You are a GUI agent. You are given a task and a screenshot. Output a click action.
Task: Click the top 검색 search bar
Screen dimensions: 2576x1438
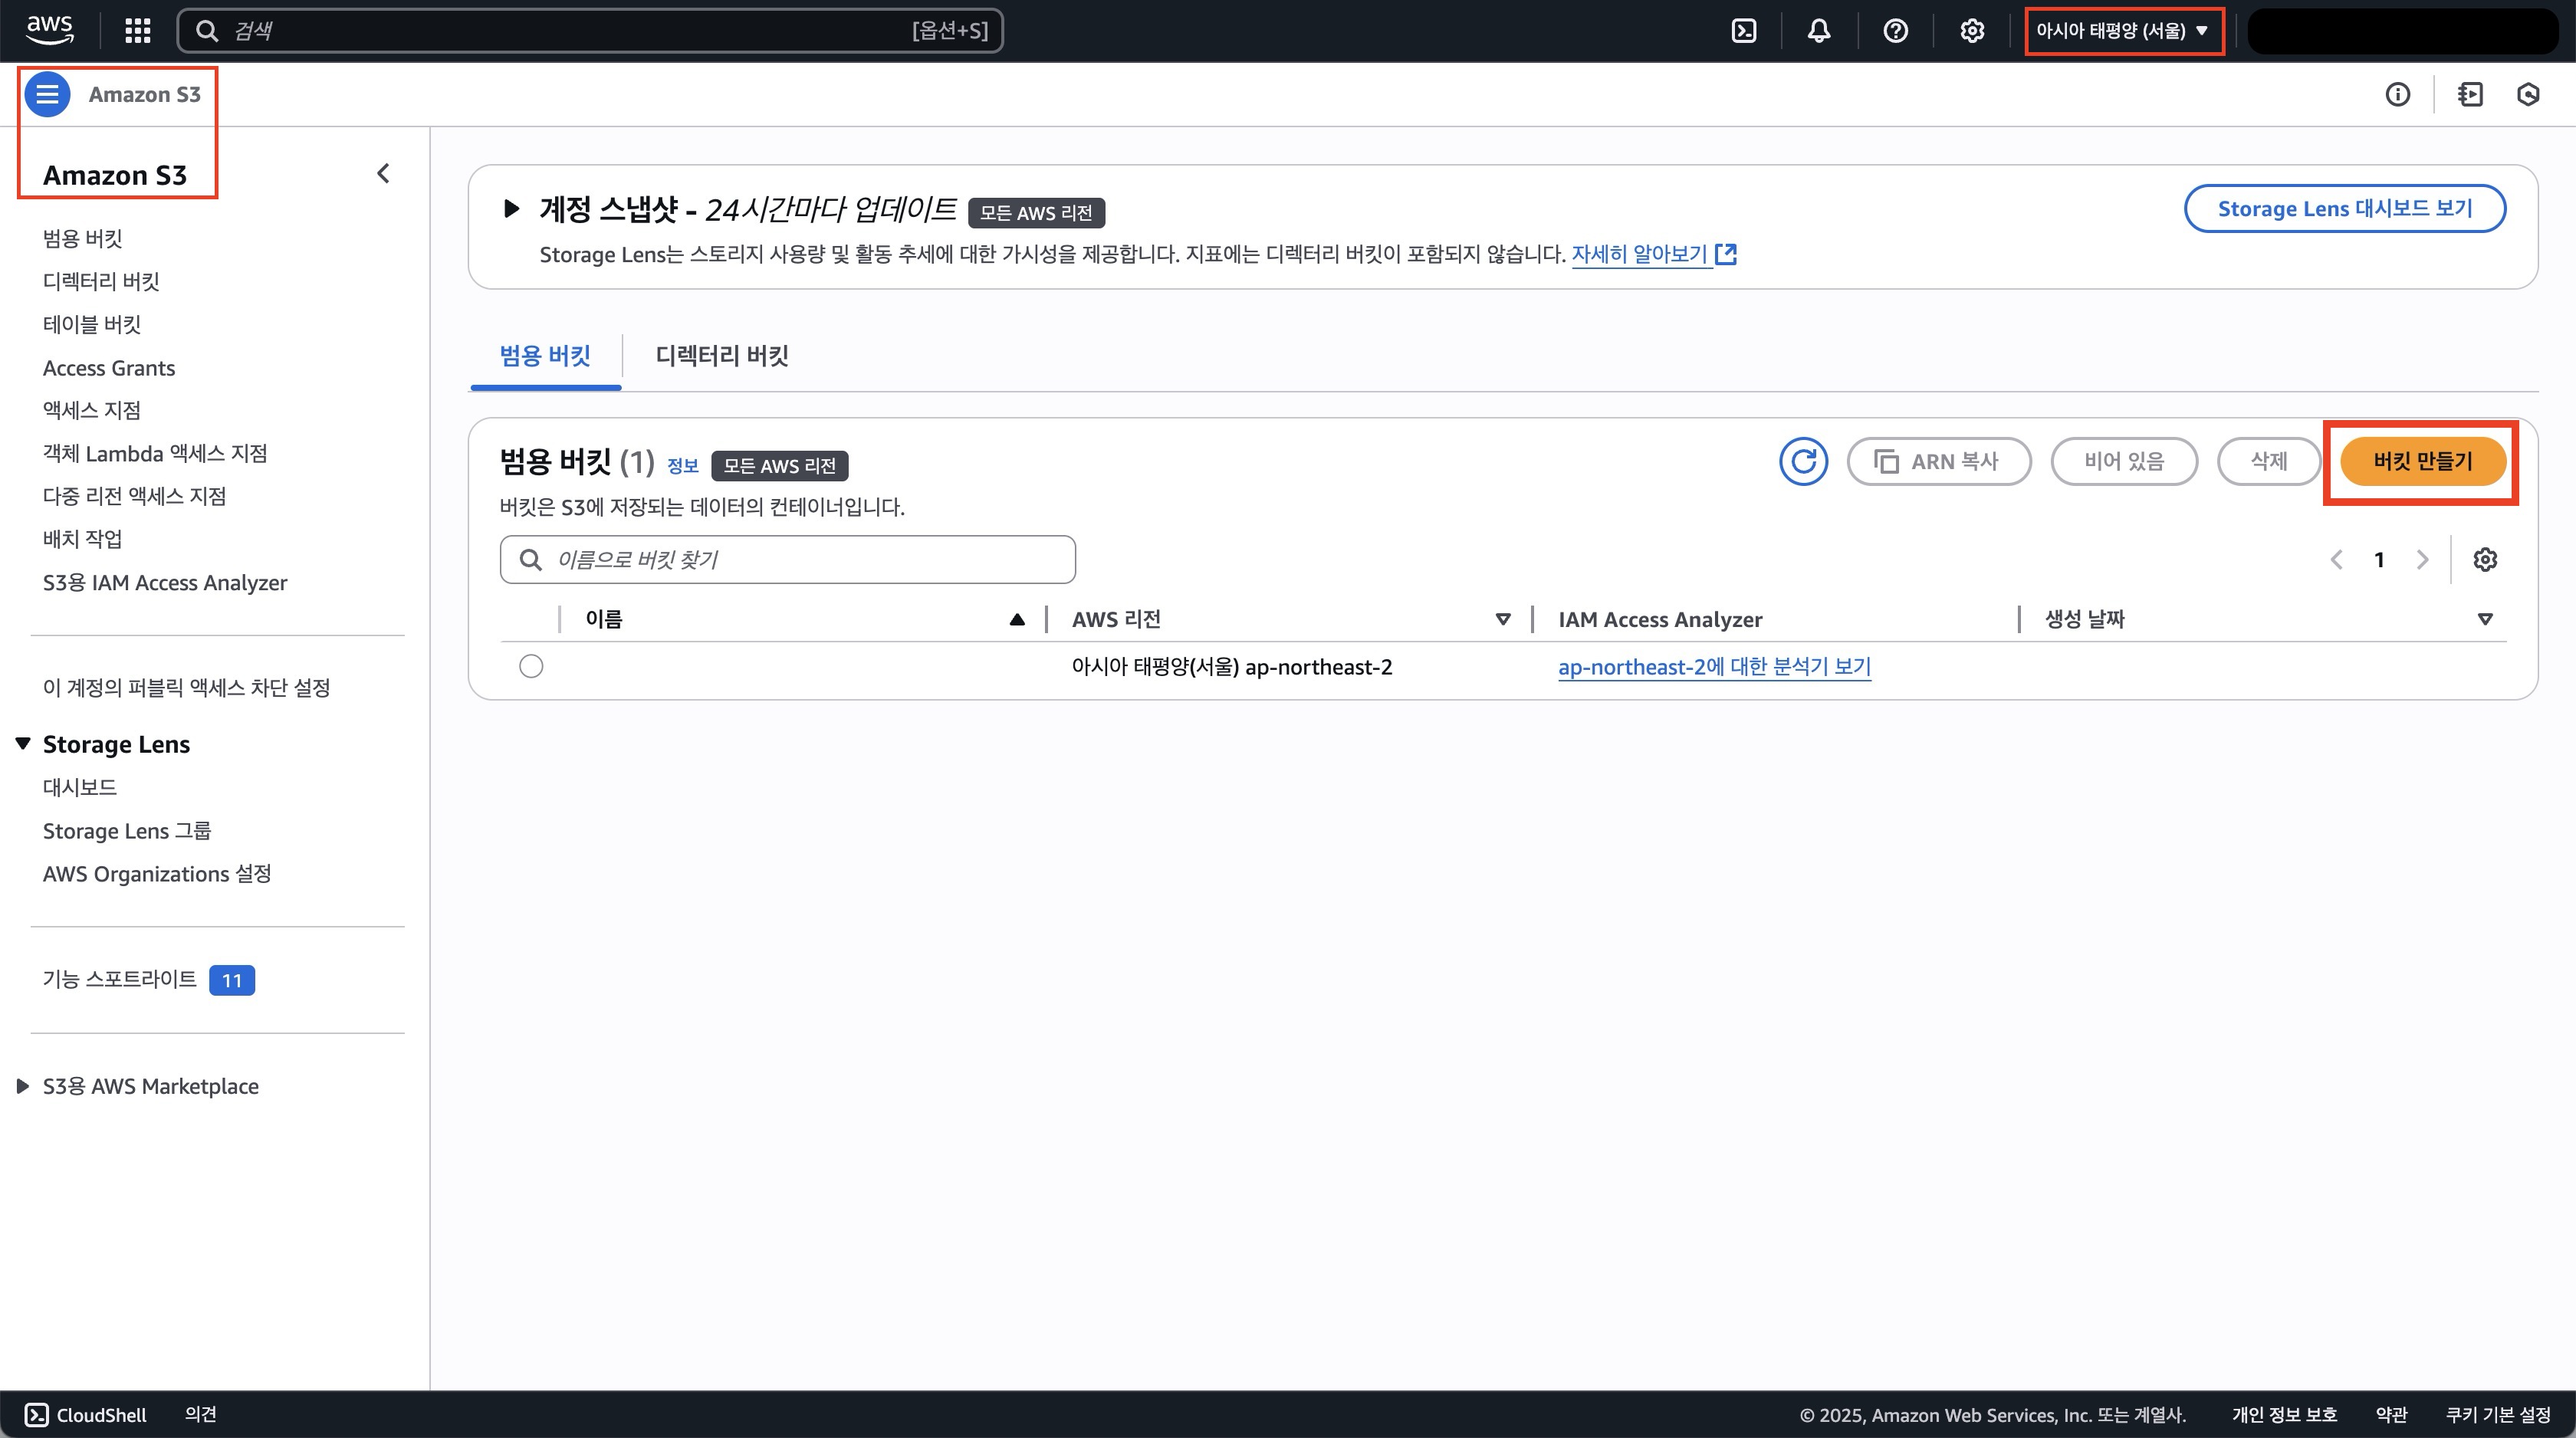click(x=590, y=31)
